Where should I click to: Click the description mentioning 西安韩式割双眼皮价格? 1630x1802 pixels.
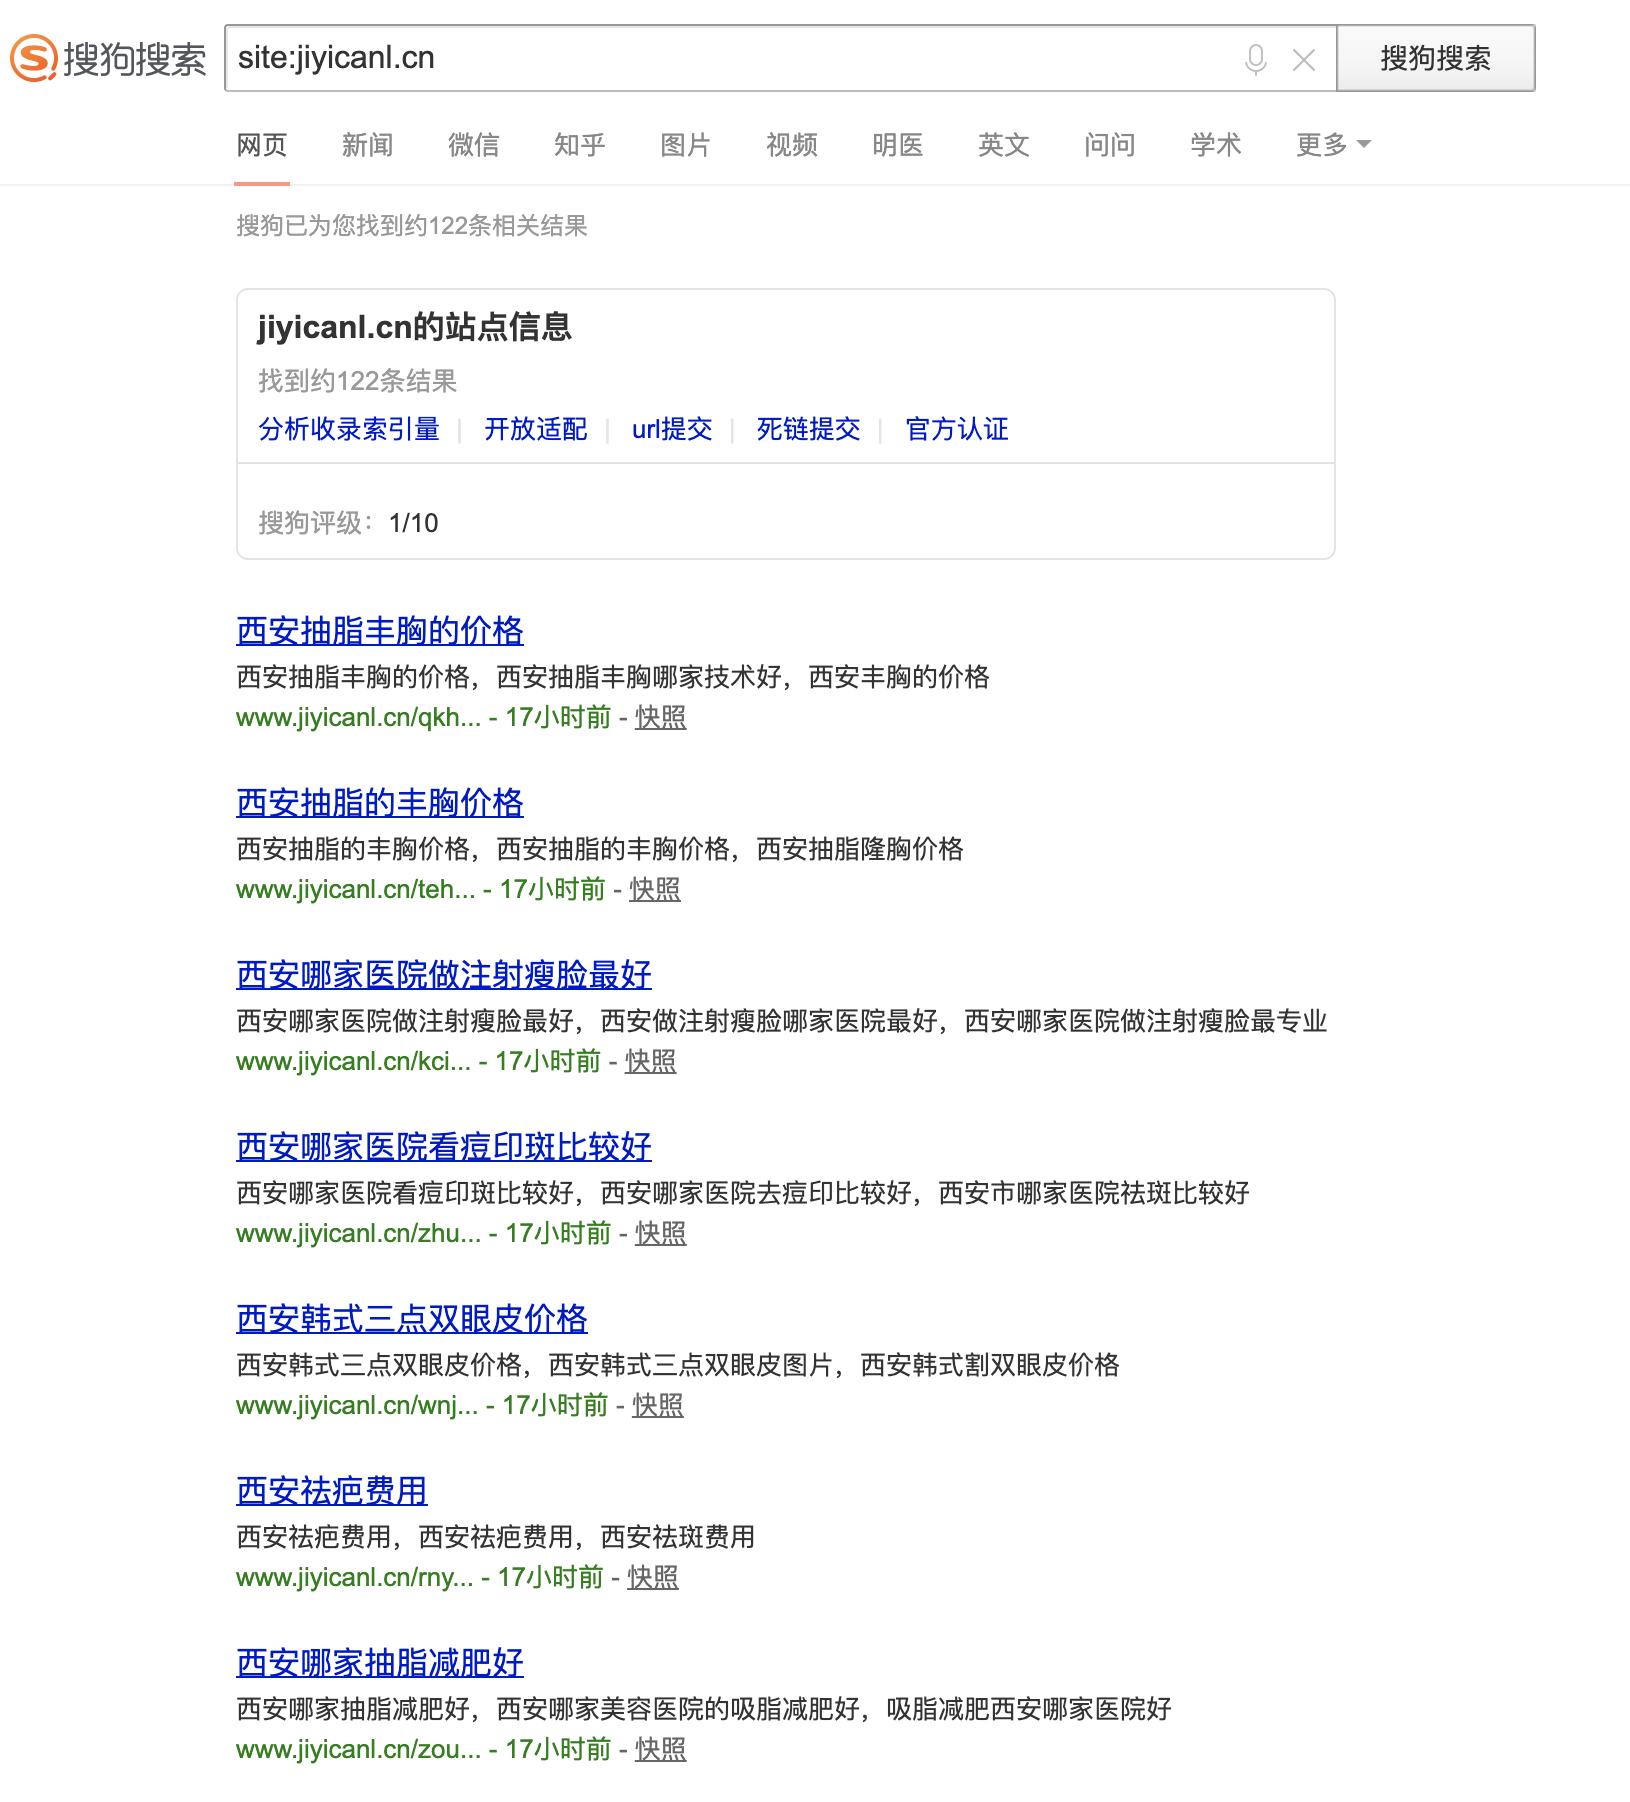[678, 1365]
